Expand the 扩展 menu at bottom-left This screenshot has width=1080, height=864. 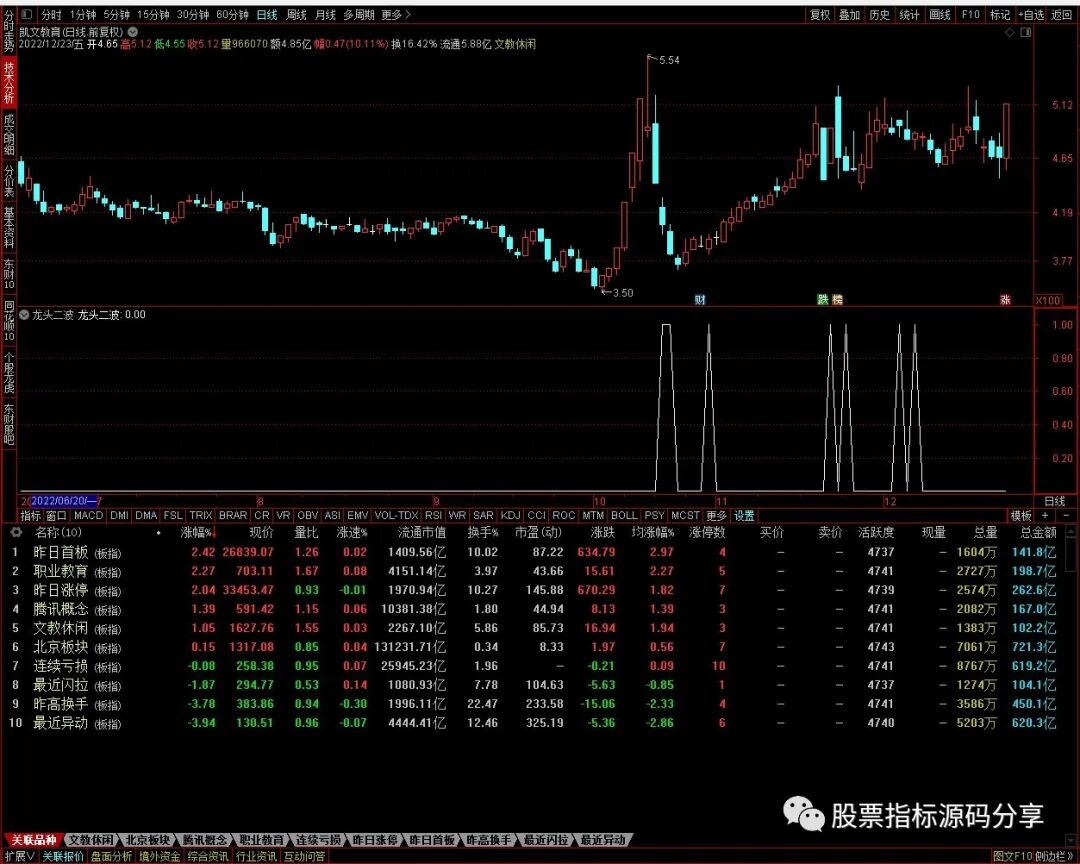pos(20,856)
